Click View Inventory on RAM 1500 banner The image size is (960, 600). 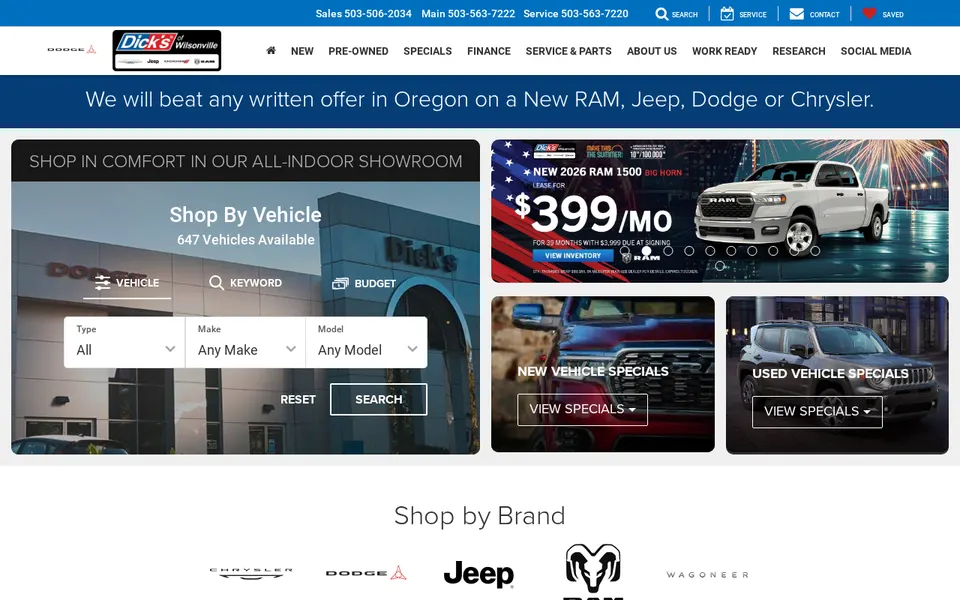(572, 255)
